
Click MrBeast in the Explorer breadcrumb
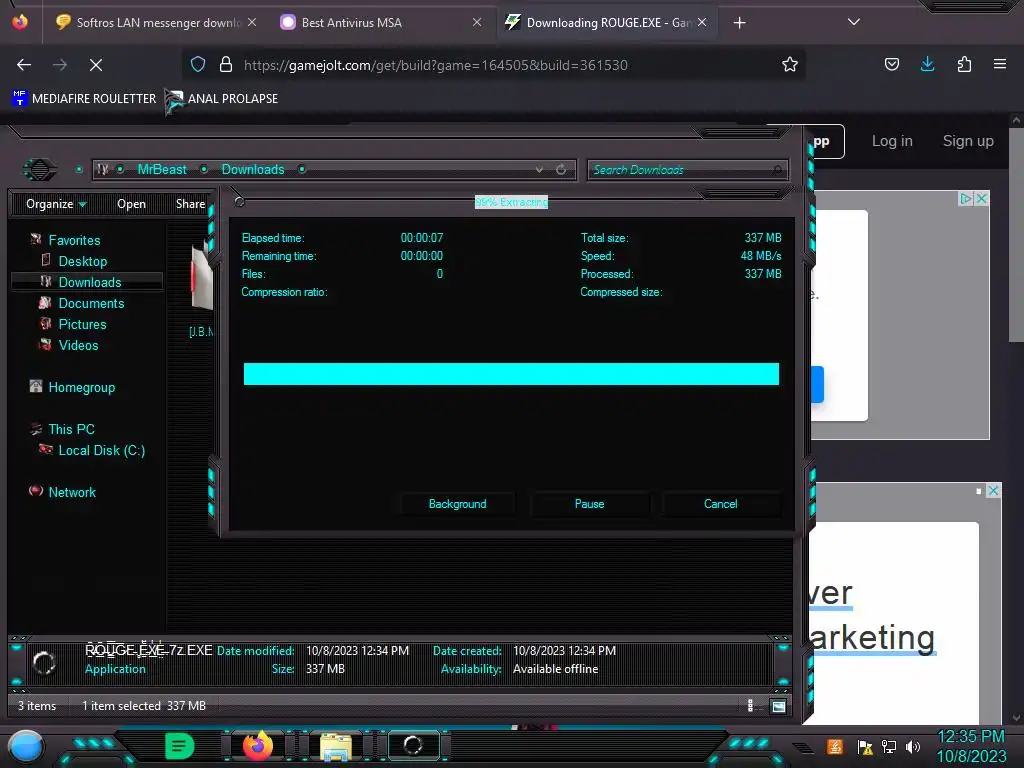[x=162, y=170]
